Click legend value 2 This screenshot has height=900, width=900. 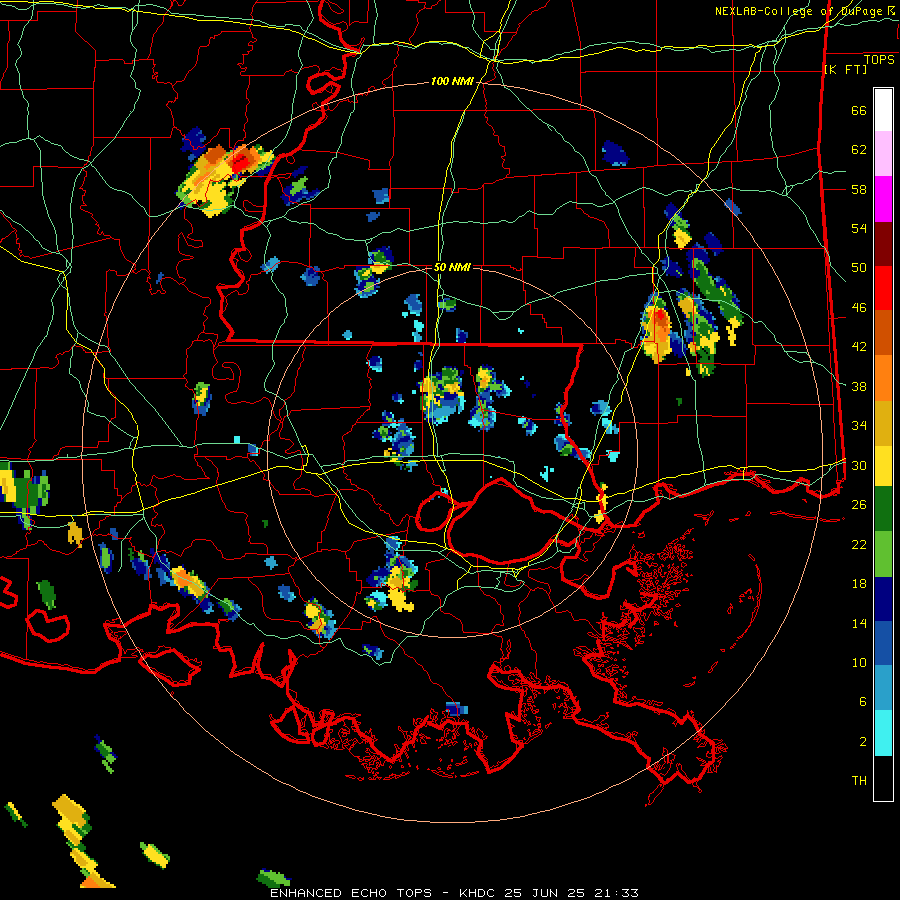click(863, 742)
